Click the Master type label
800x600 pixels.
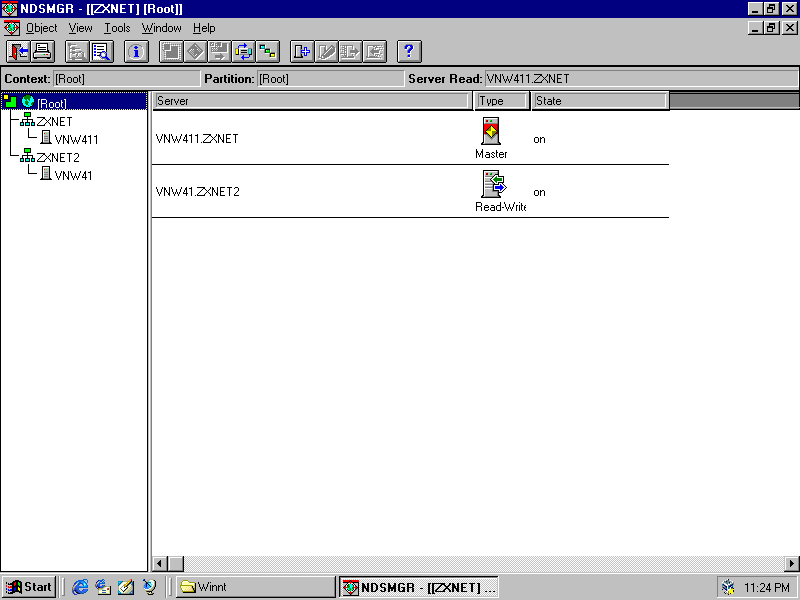(491, 154)
